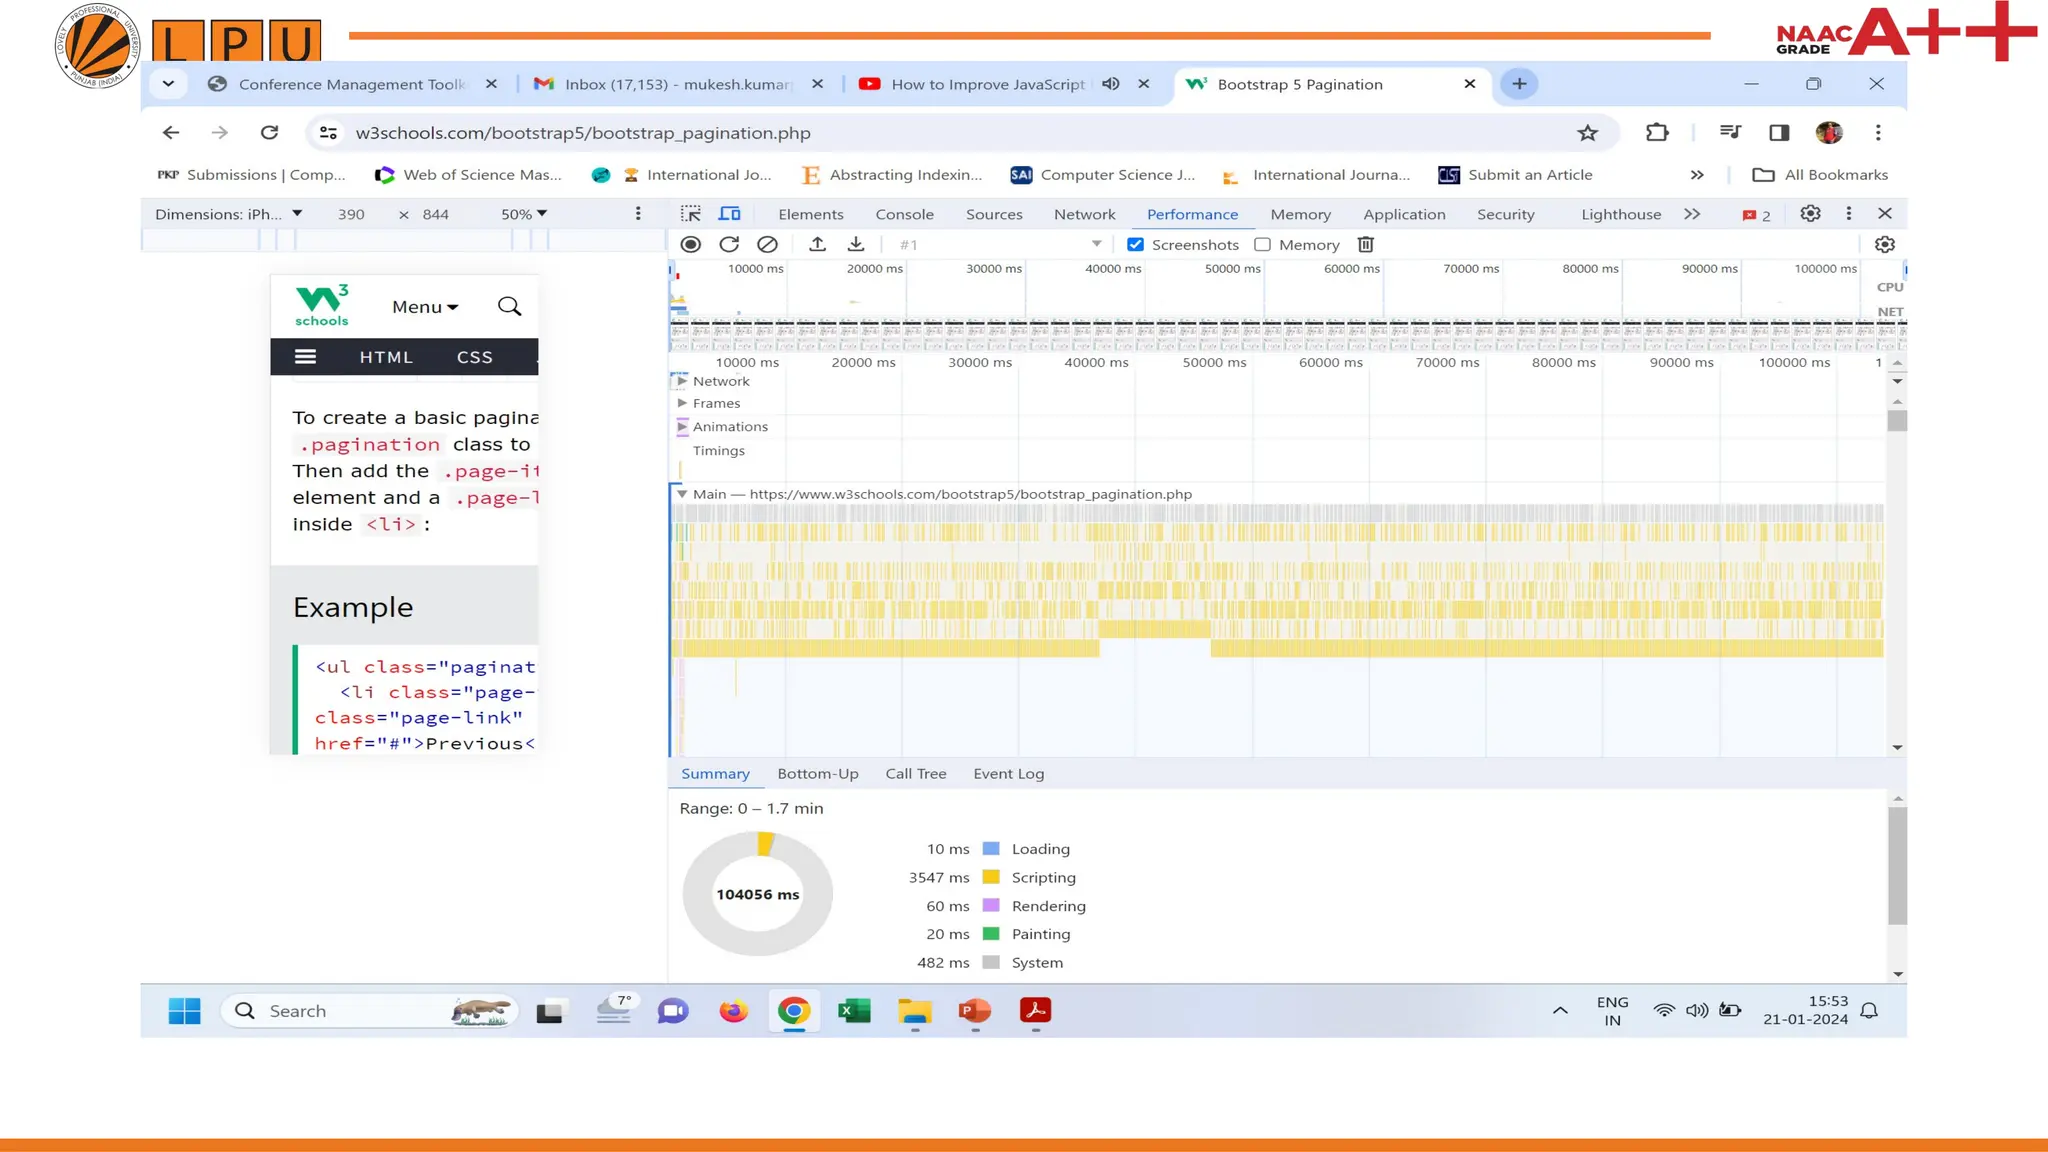Click the Record performance profile icon
The image size is (2048, 1152).
tap(690, 244)
